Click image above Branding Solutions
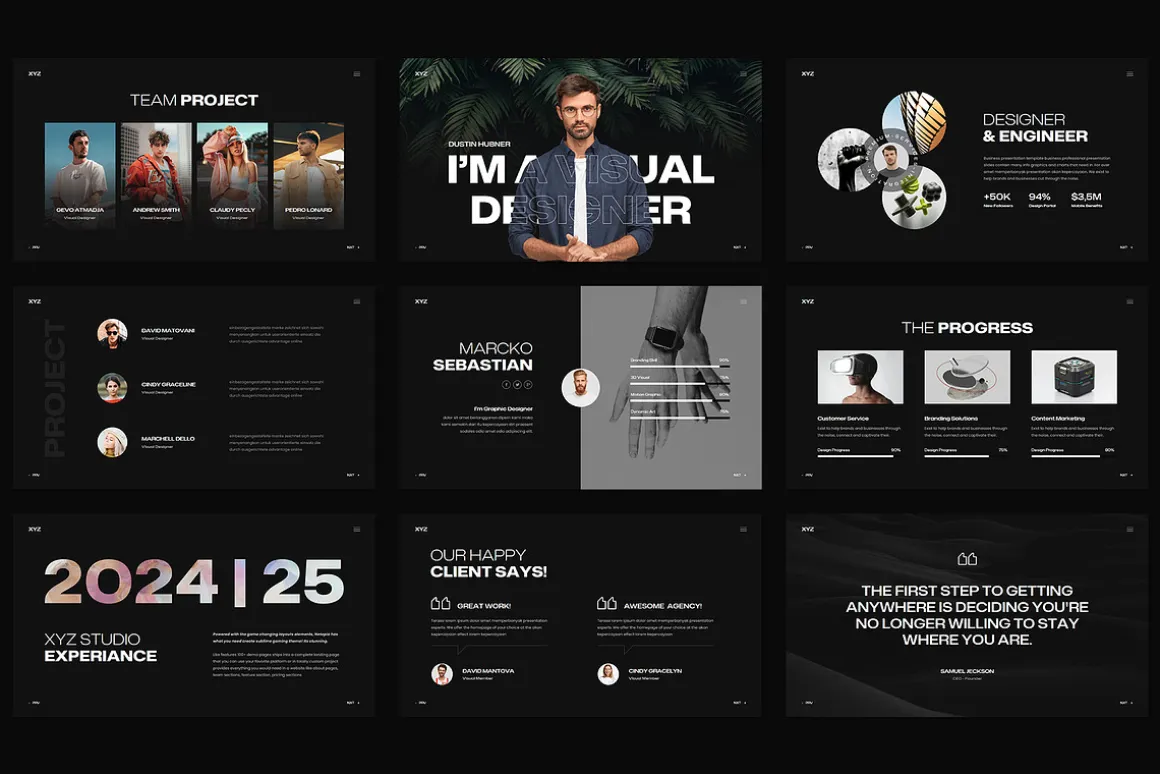Image resolution: width=1160 pixels, height=774 pixels. pyautogui.click(x=967, y=377)
